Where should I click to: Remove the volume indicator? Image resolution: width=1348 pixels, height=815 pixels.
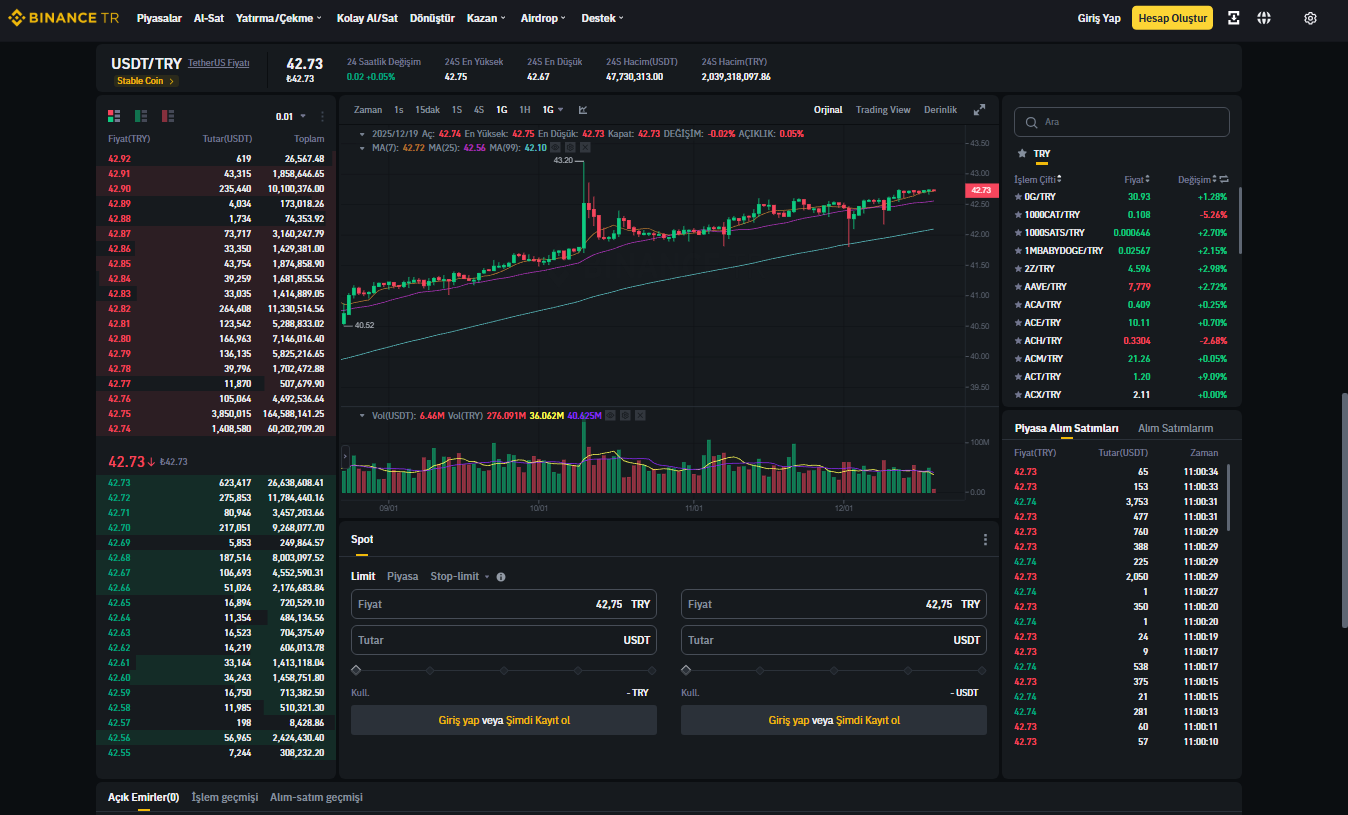[640, 415]
